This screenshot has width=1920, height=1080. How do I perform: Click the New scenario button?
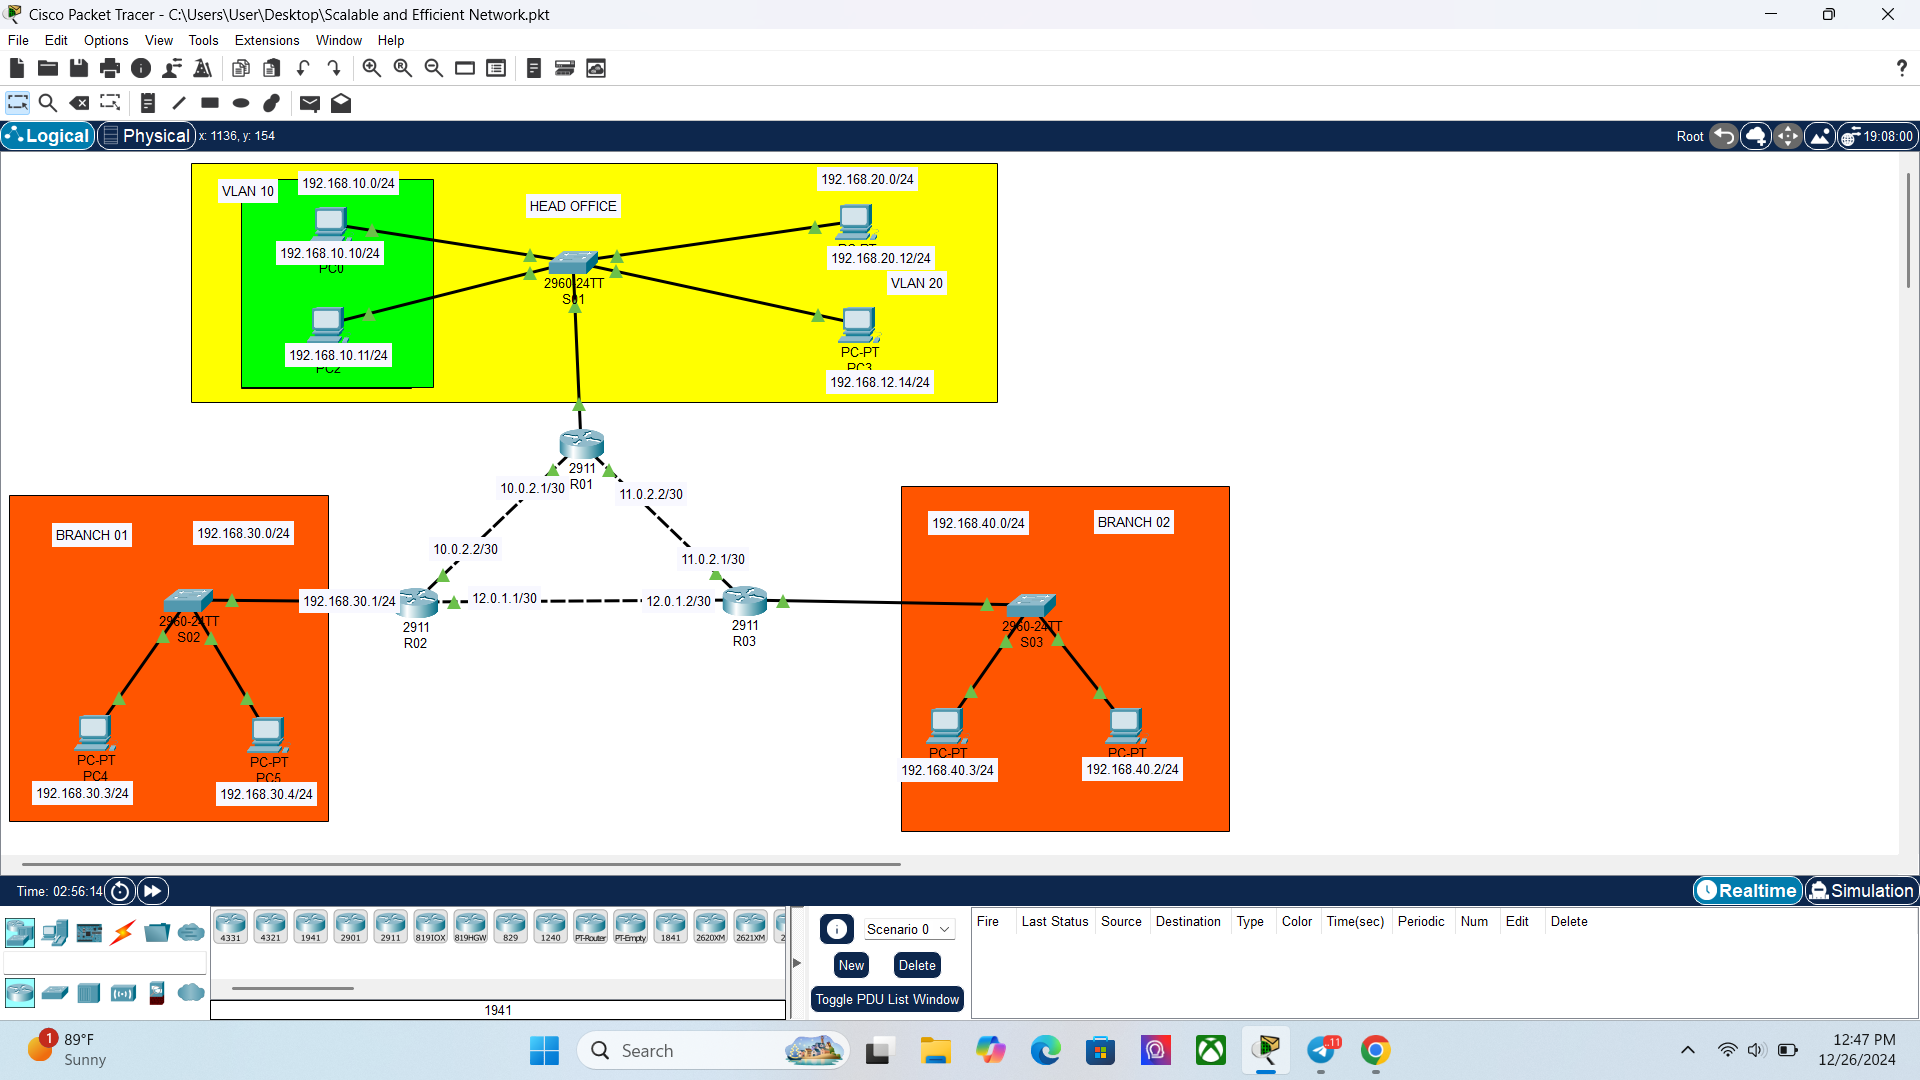[850, 964]
